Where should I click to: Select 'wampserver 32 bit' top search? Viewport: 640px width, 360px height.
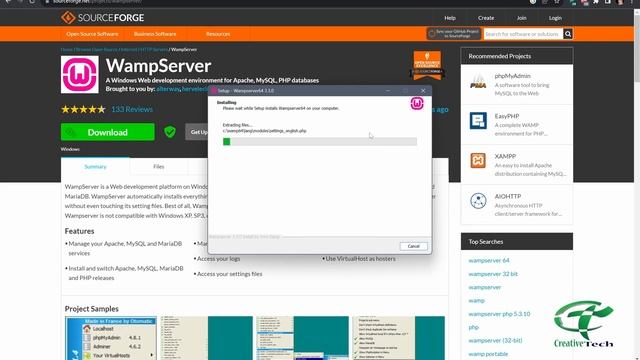(x=493, y=274)
